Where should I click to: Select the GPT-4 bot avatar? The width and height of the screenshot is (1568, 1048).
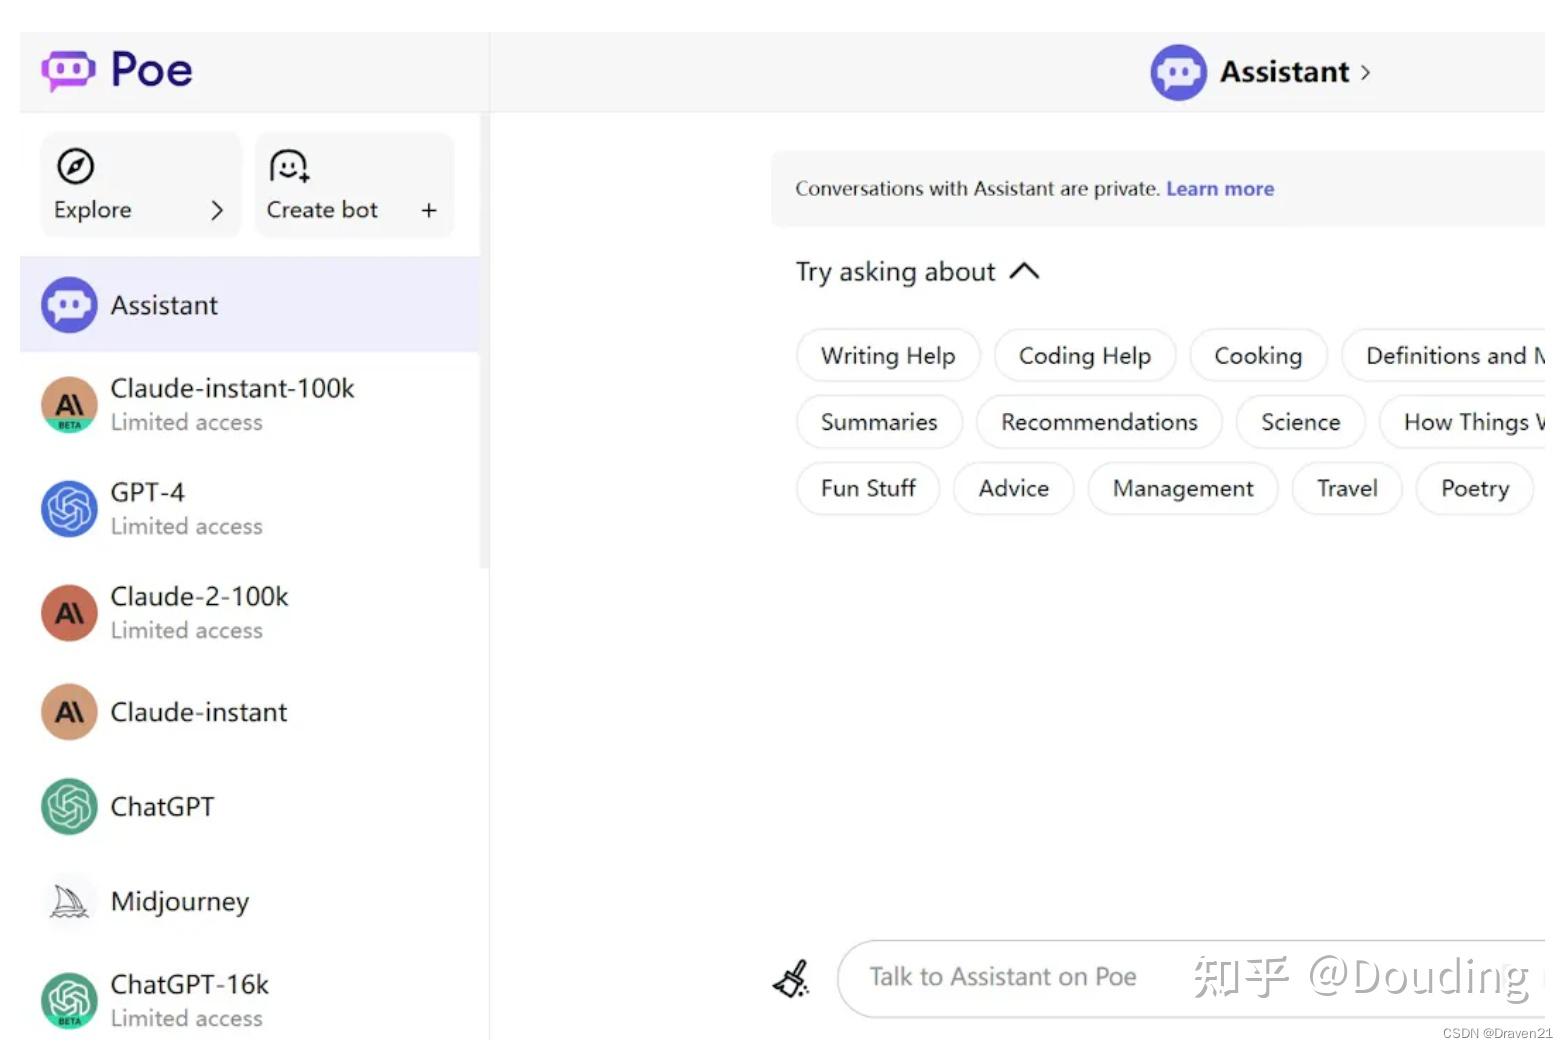(69, 508)
